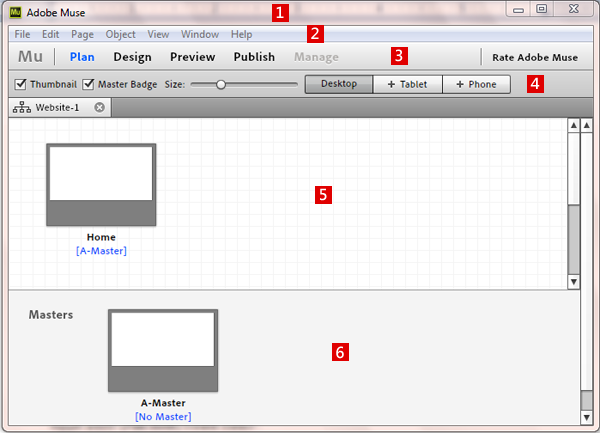Maximize the Adobe Muse window

[x=541, y=9]
